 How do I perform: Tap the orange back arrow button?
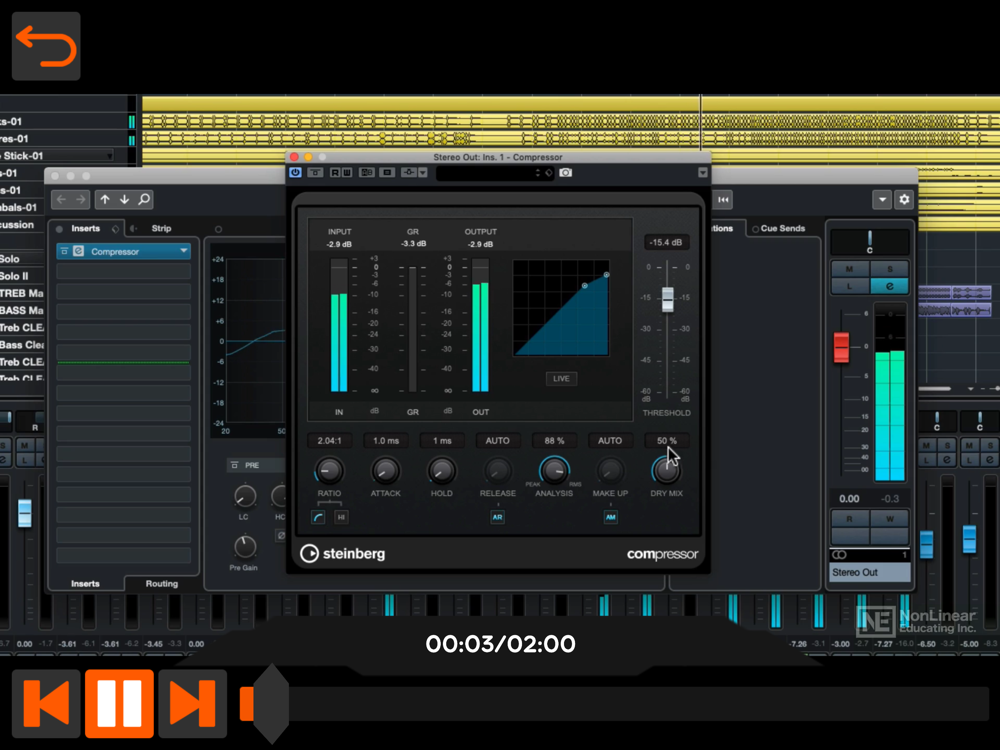(46, 46)
